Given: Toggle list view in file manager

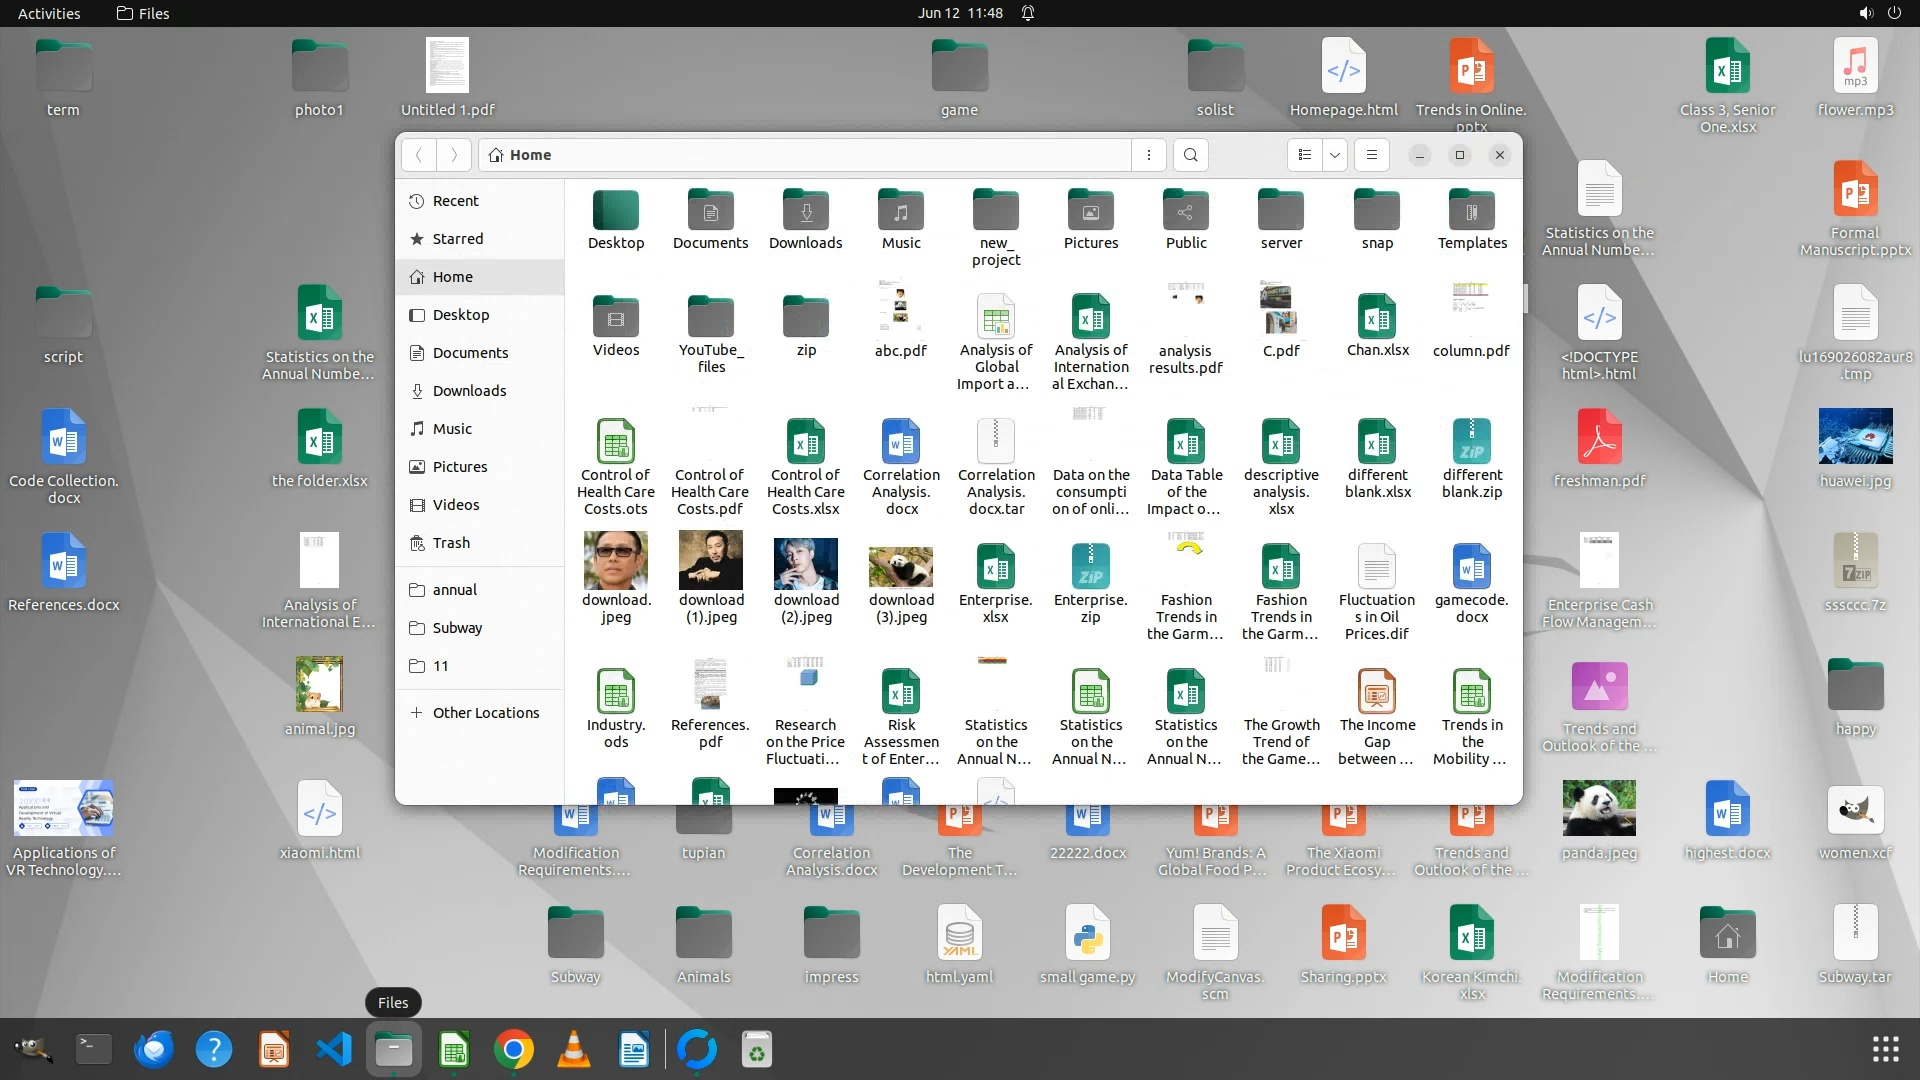Looking at the screenshot, I should [x=1304, y=155].
